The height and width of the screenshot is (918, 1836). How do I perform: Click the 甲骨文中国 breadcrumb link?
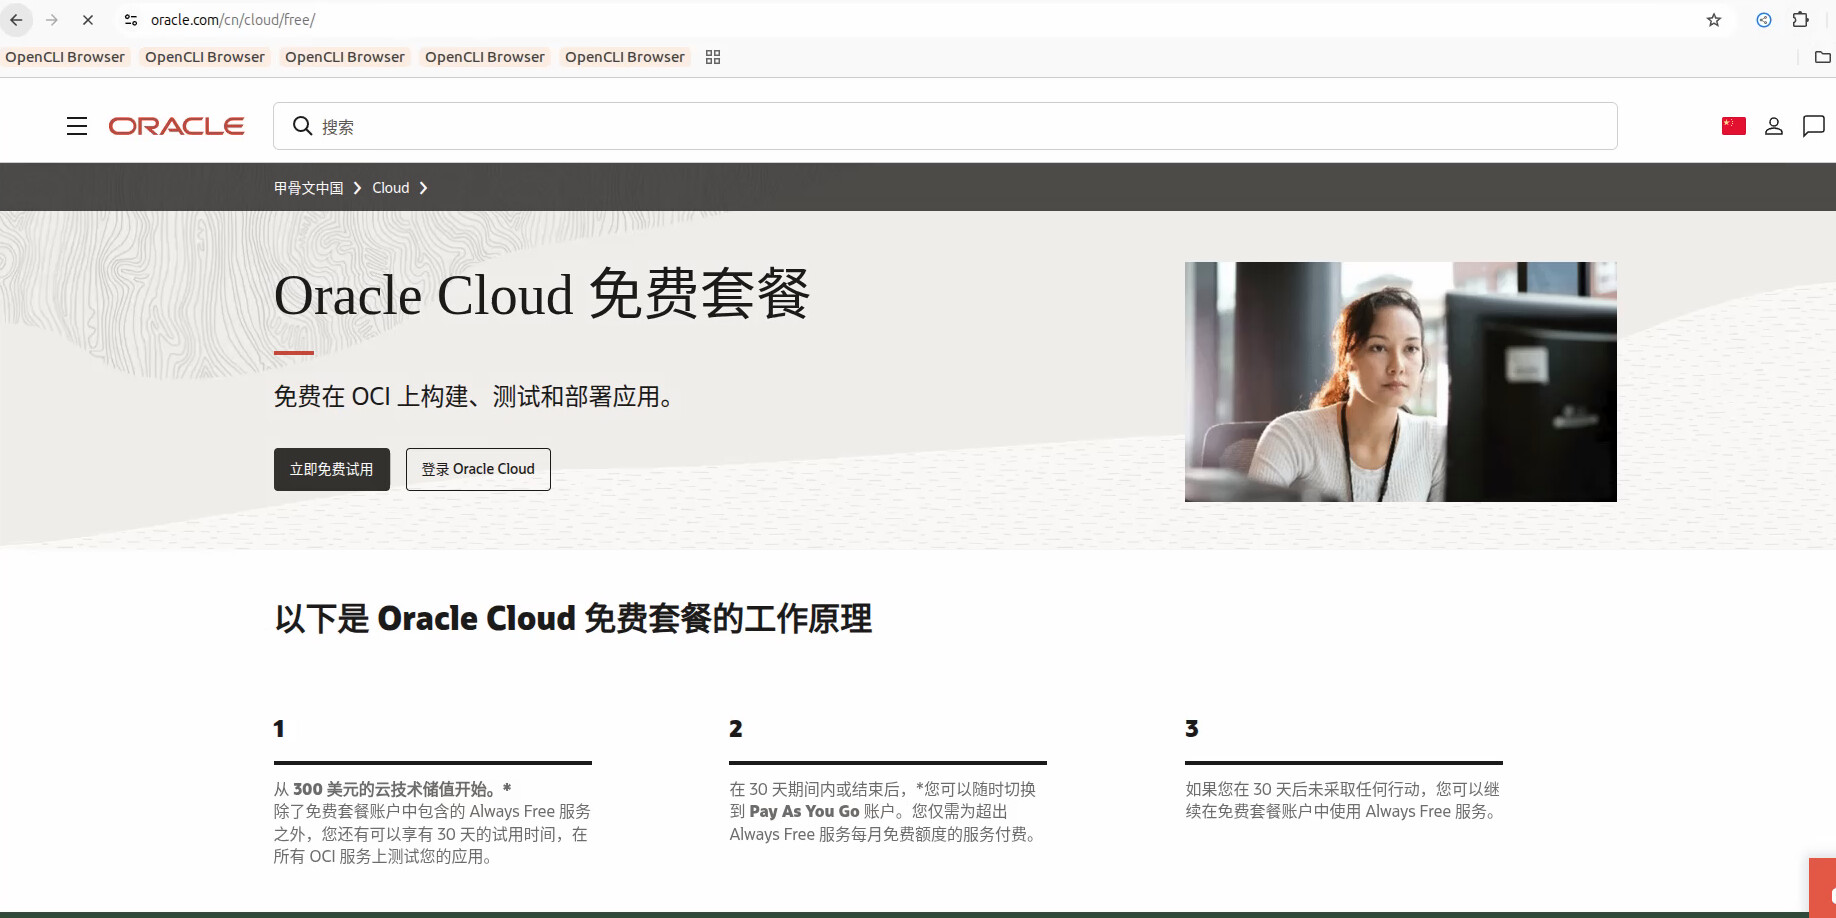(309, 188)
